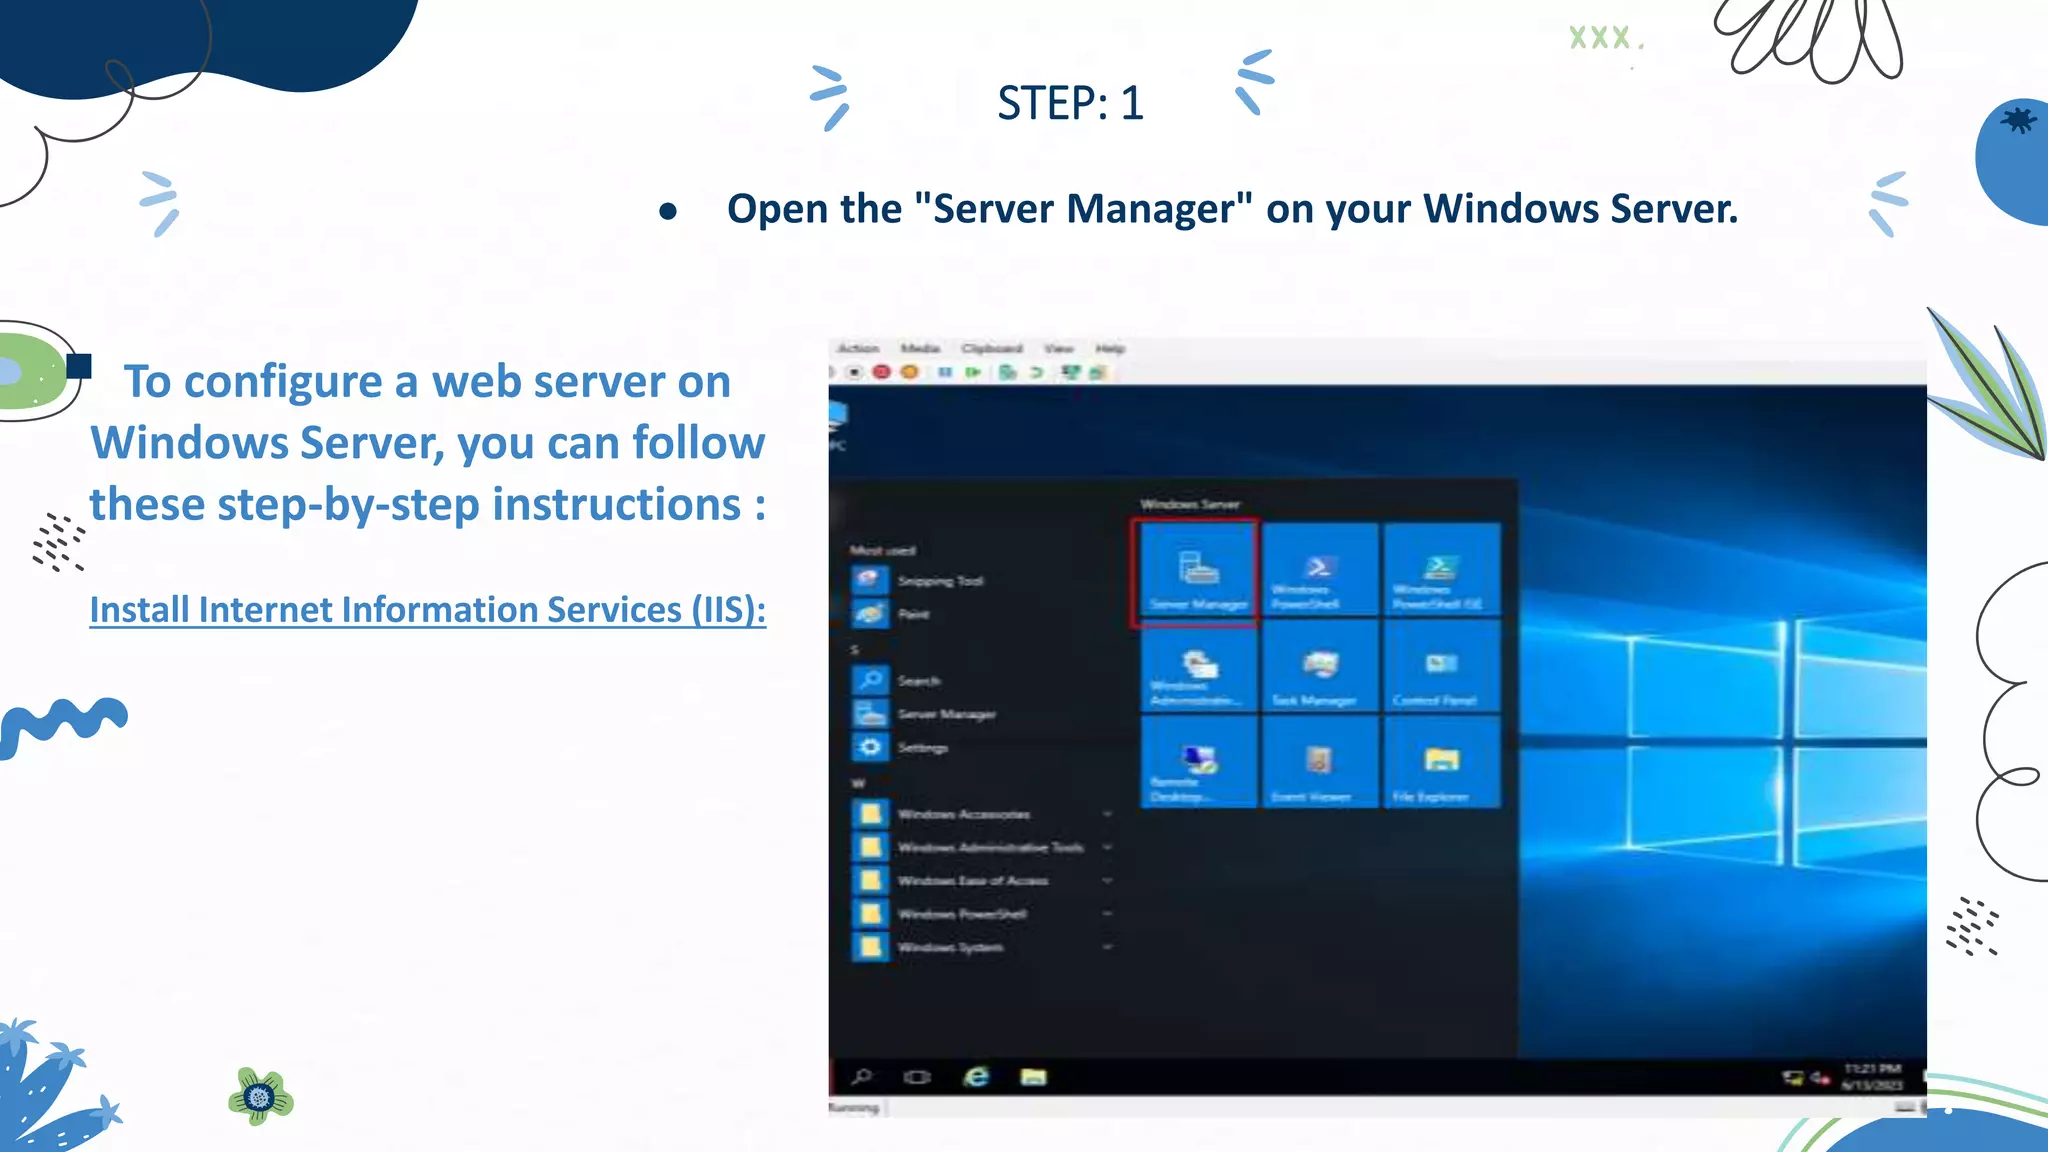Click the Windows Server tile group heading
Image resolution: width=2048 pixels, height=1152 pixels.
coord(1190,504)
